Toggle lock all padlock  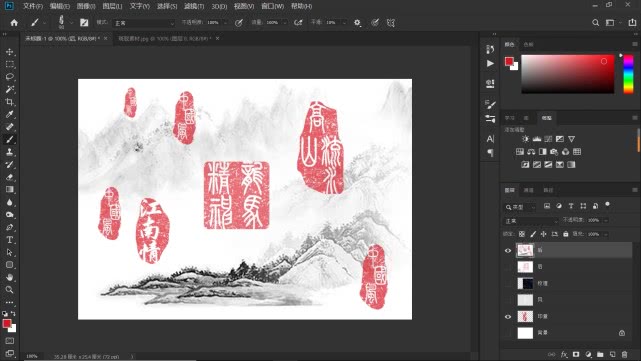565,234
